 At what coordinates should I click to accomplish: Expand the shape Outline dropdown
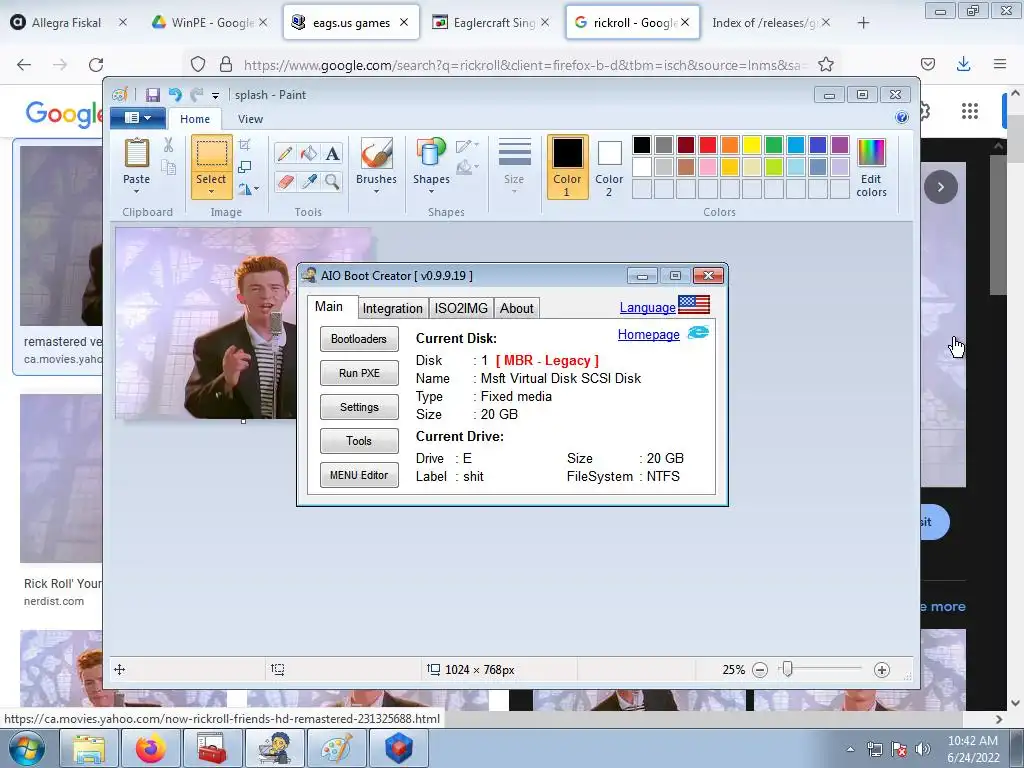477,145
